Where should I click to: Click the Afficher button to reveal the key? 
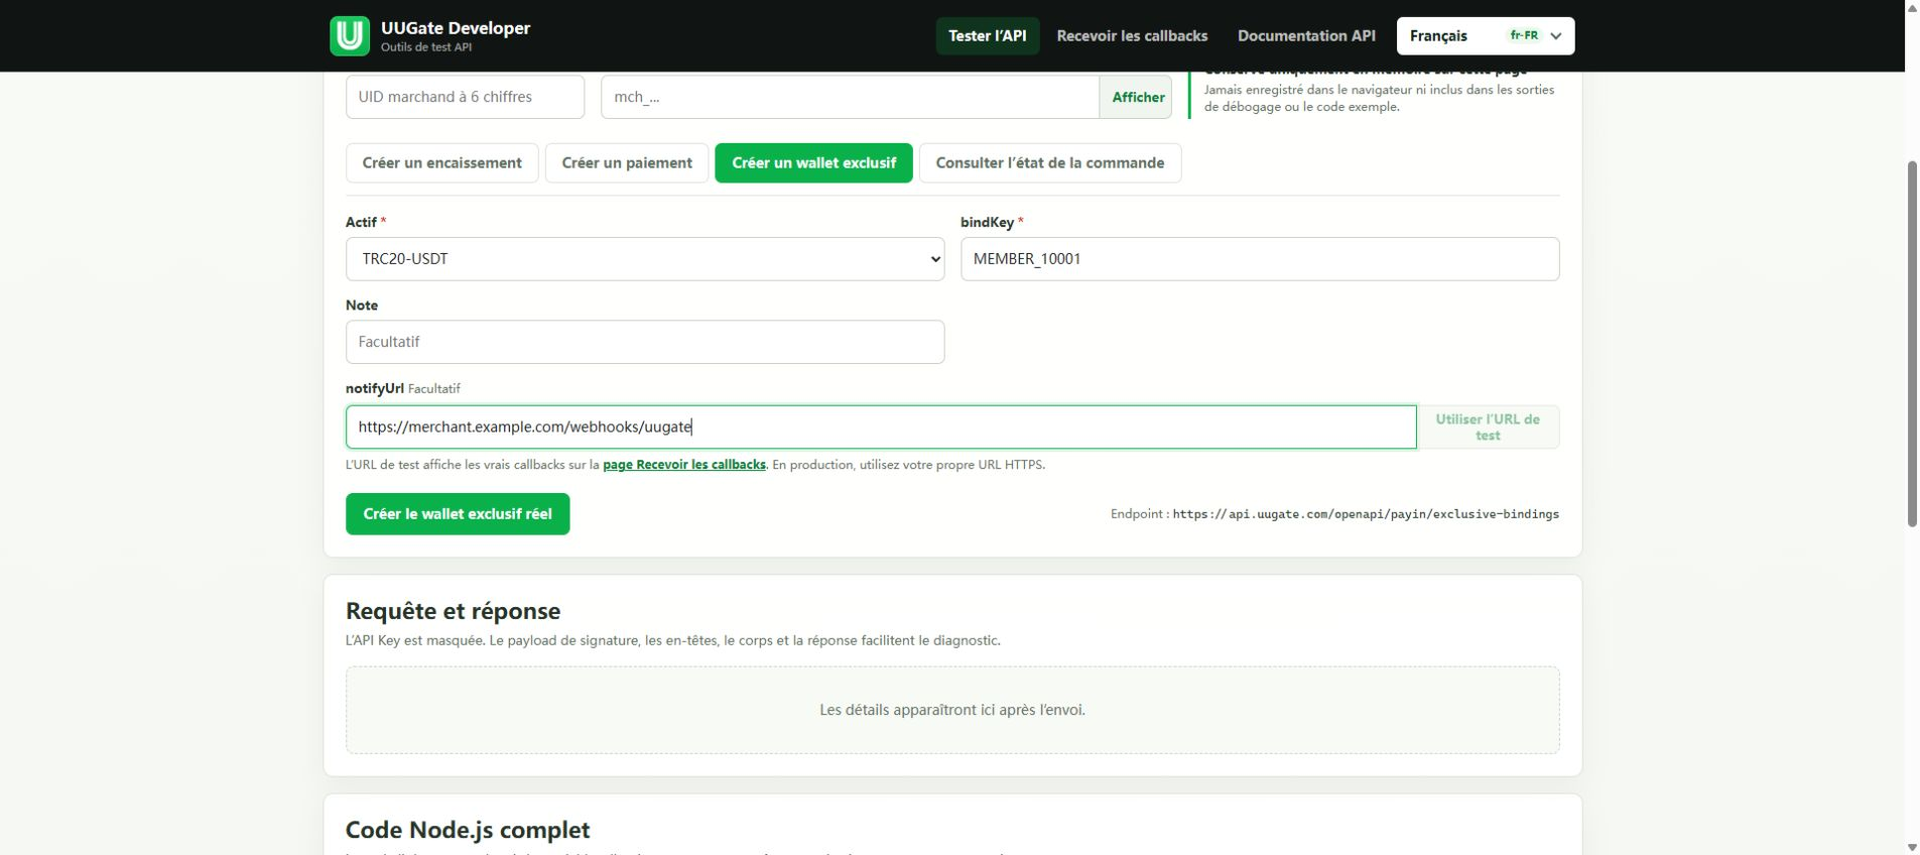1137,97
